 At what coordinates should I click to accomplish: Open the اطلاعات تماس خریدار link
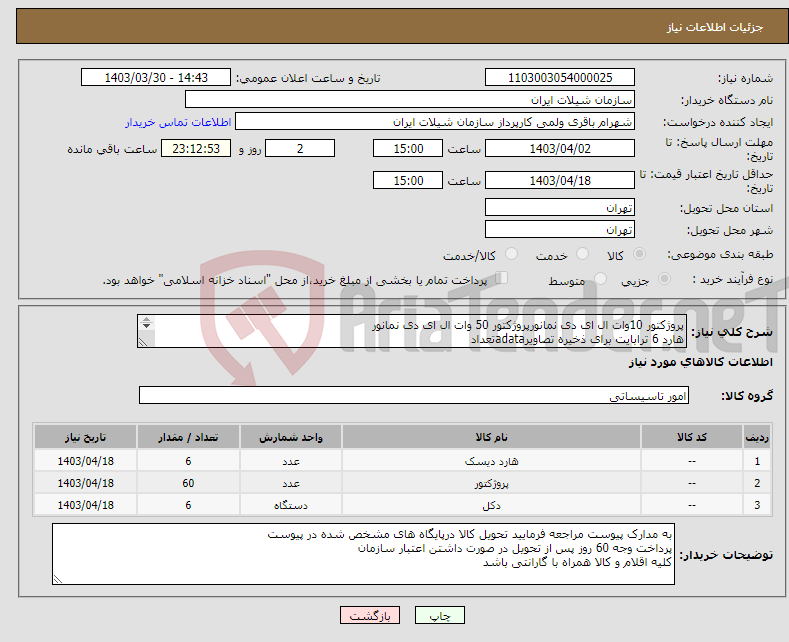(x=178, y=122)
